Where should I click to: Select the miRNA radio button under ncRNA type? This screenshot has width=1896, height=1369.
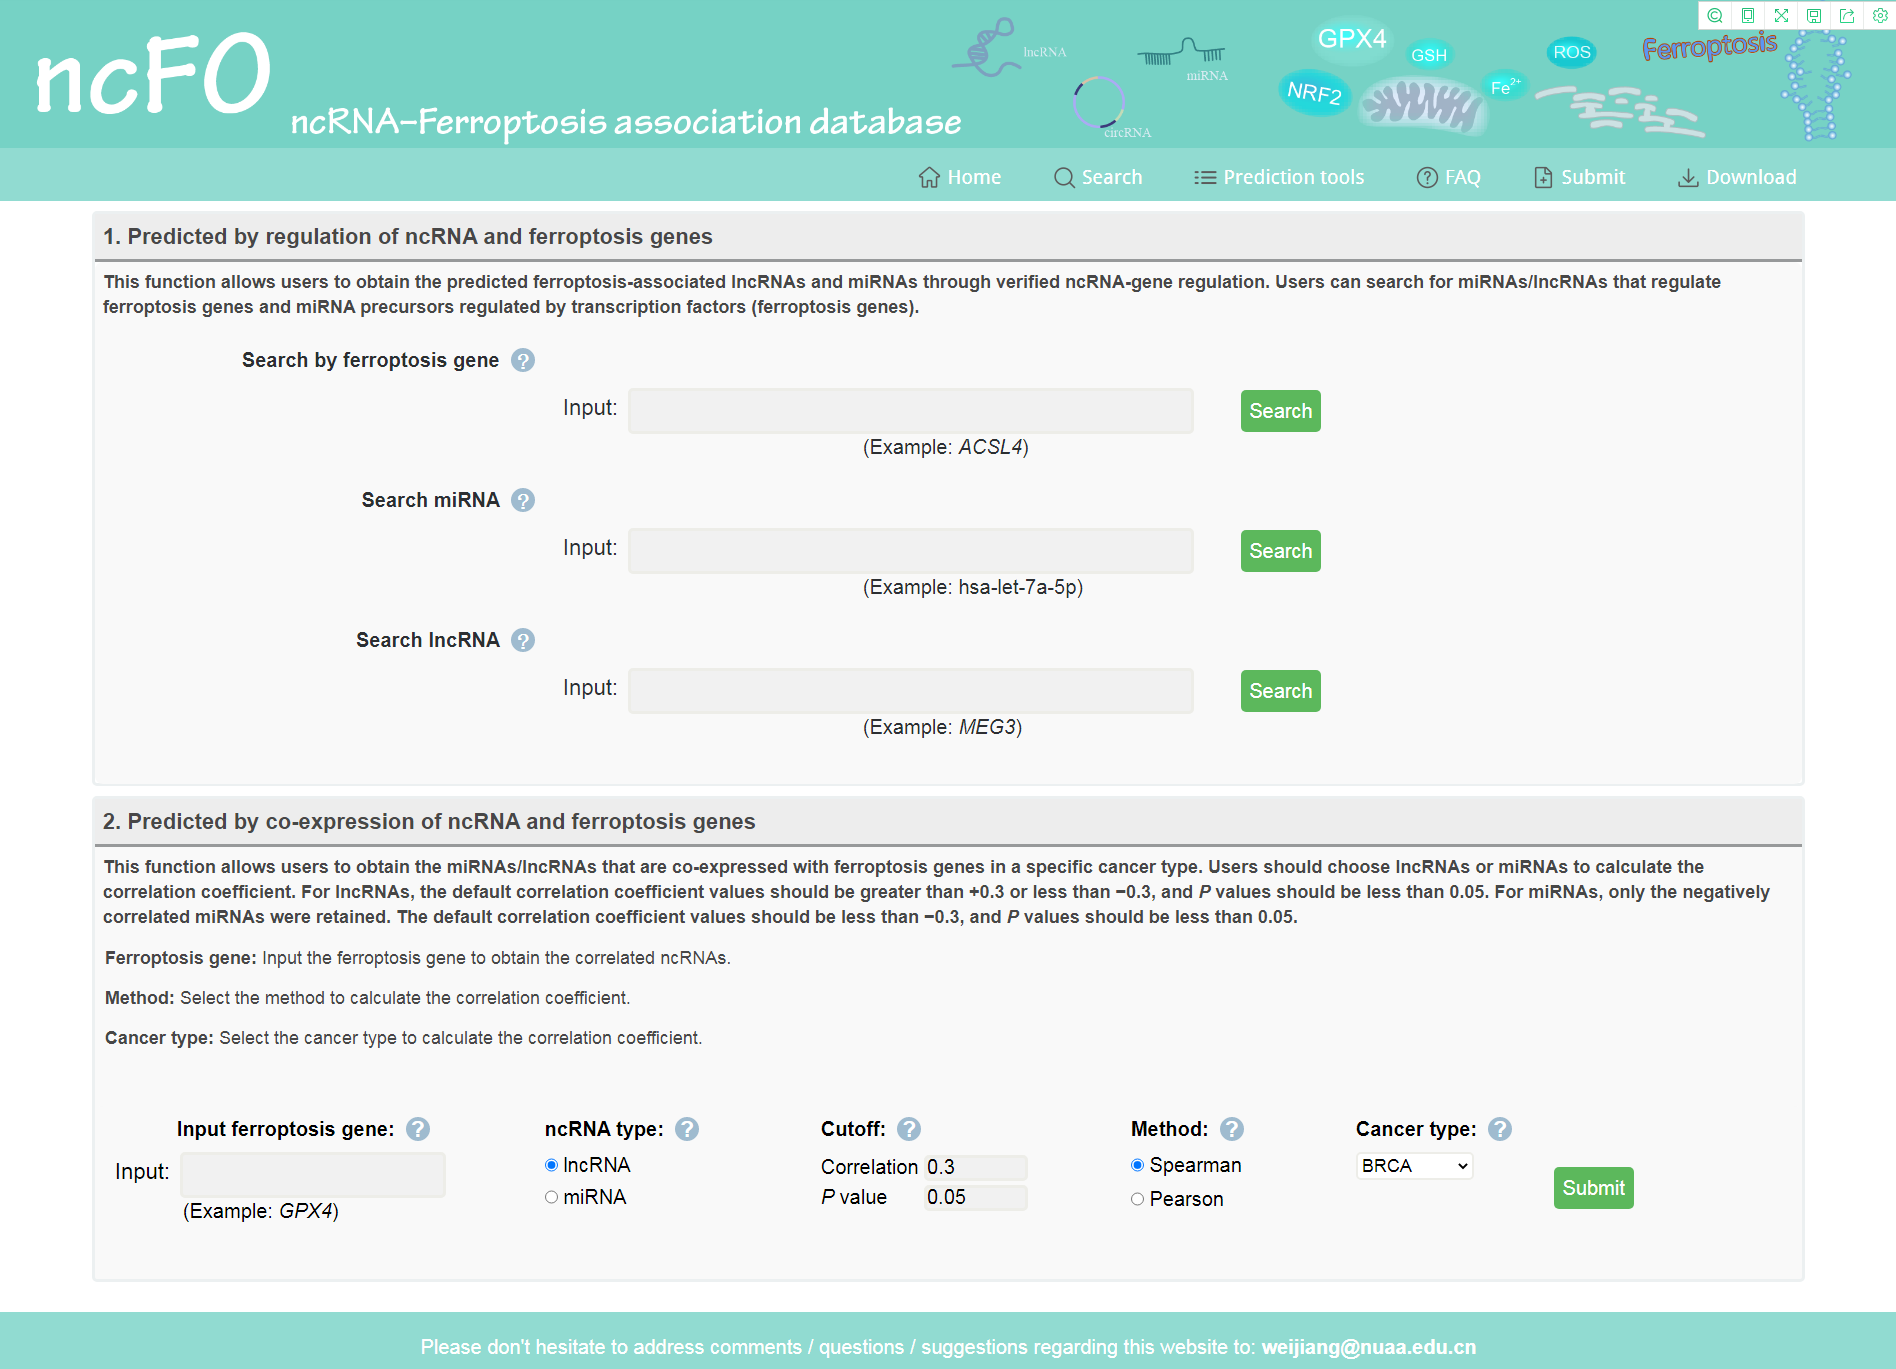click(x=551, y=1197)
